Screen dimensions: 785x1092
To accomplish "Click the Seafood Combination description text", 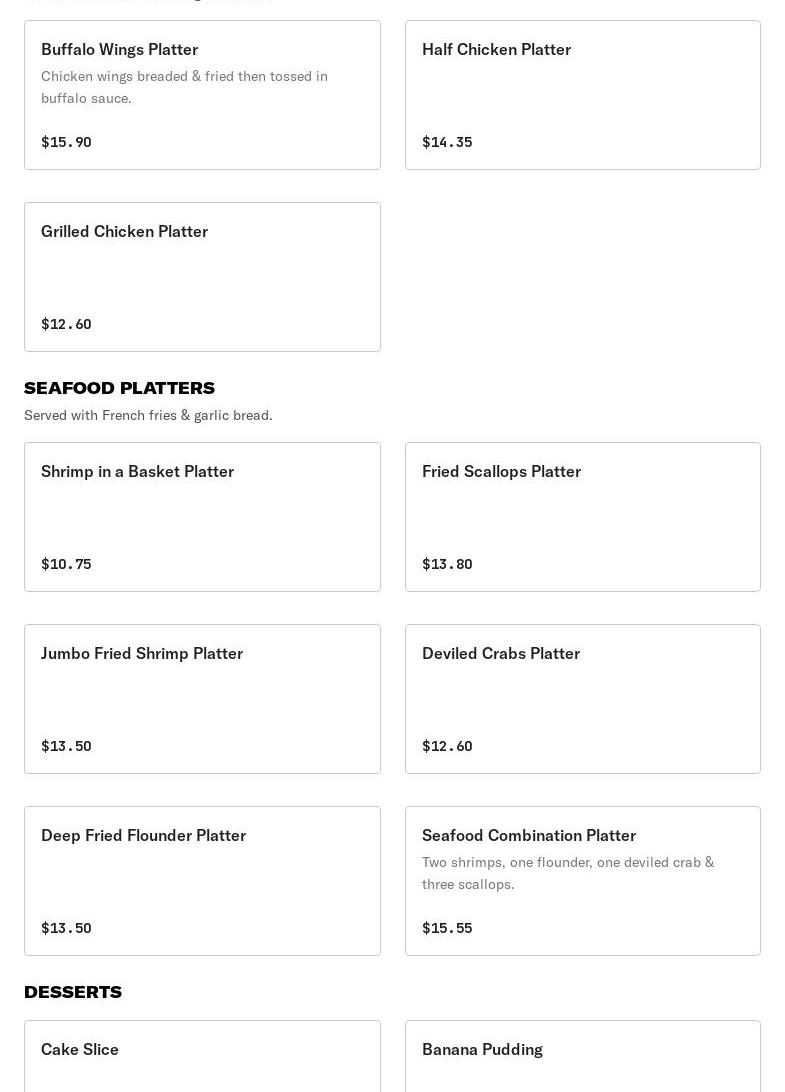I will click(x=568, y=873).
